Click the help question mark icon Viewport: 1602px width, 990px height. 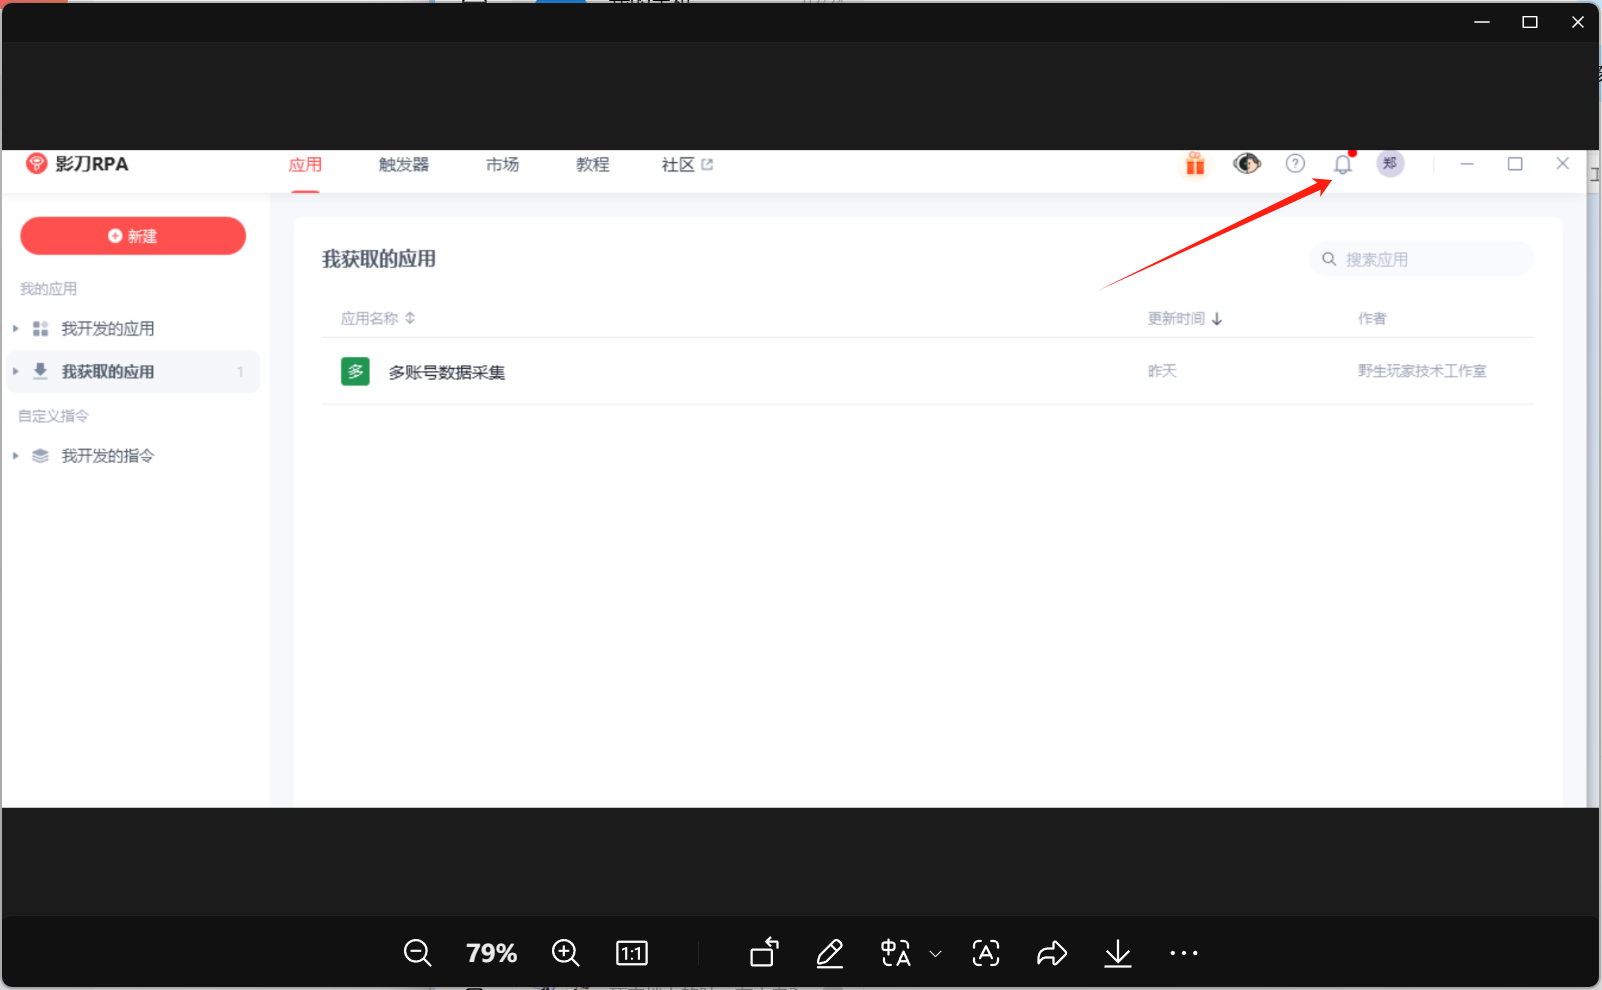click(x=1295, y=164)
